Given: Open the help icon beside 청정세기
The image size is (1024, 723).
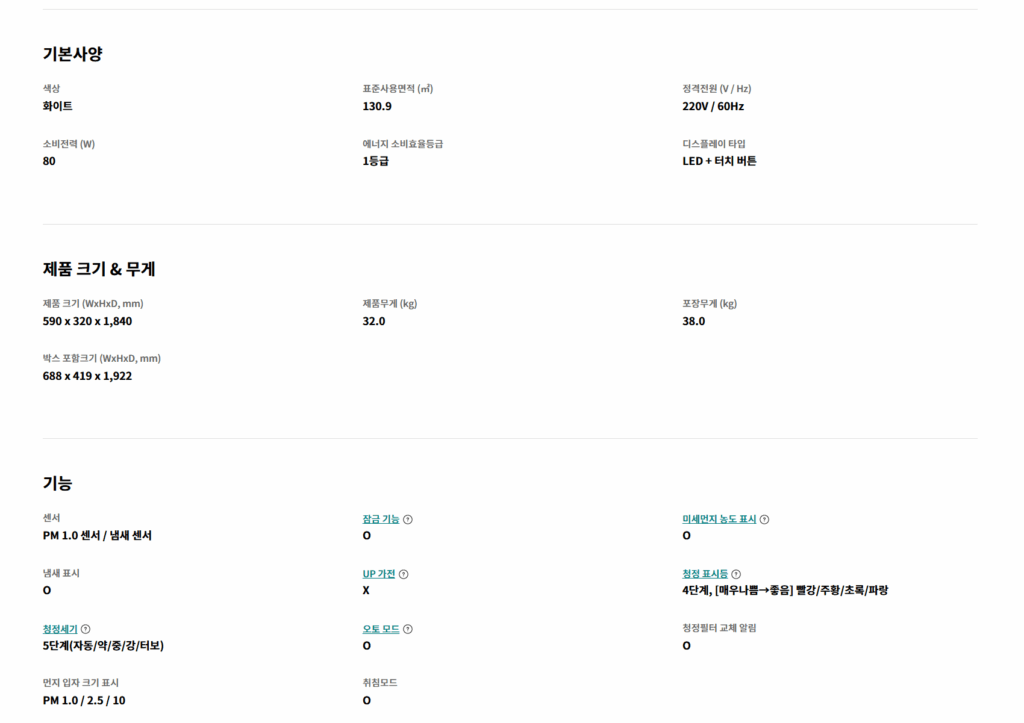Looking at the screenshot, I should point(86,629).
